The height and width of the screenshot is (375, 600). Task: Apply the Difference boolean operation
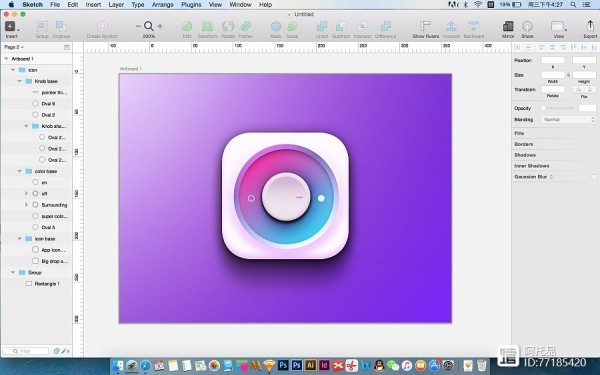[x=385, y=26]
